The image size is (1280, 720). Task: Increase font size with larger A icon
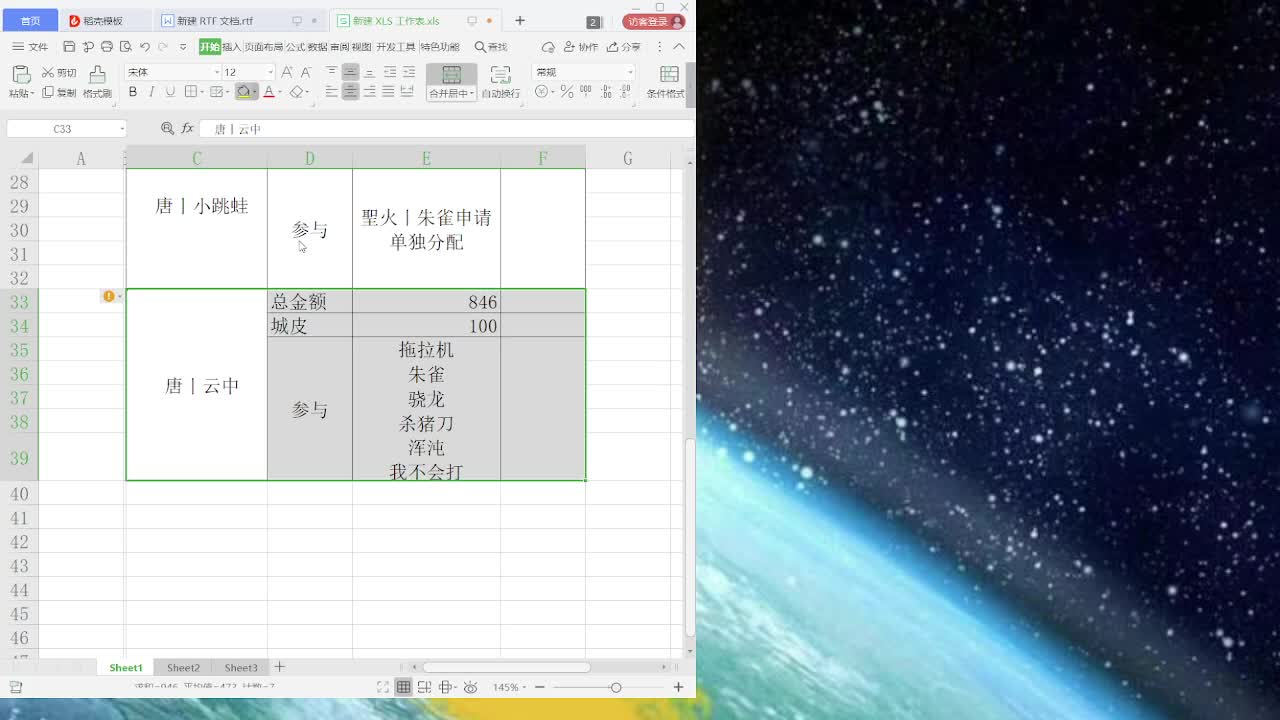287,72
